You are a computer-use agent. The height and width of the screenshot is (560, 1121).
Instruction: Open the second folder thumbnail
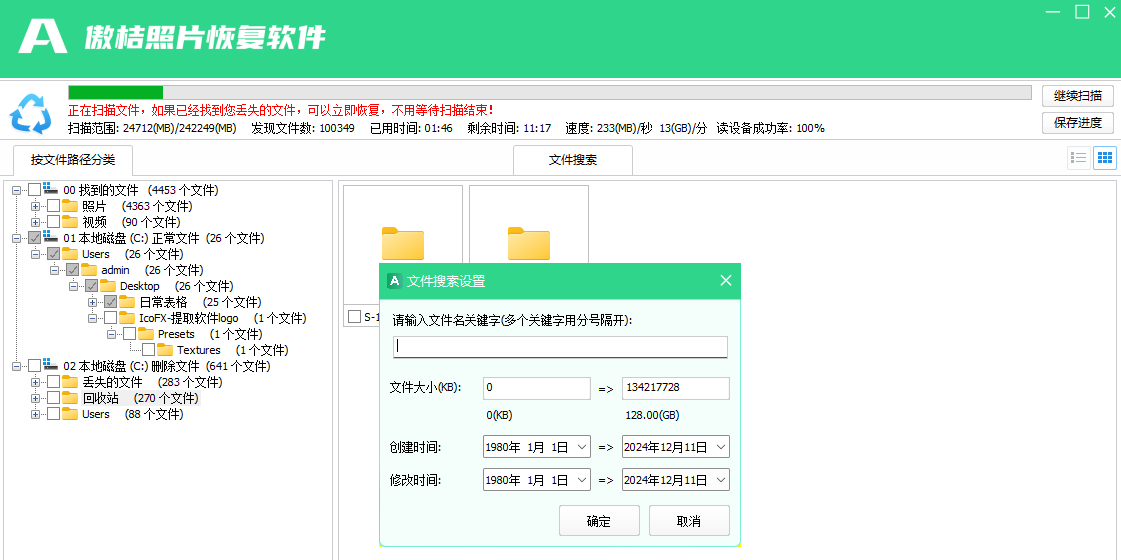529,244
